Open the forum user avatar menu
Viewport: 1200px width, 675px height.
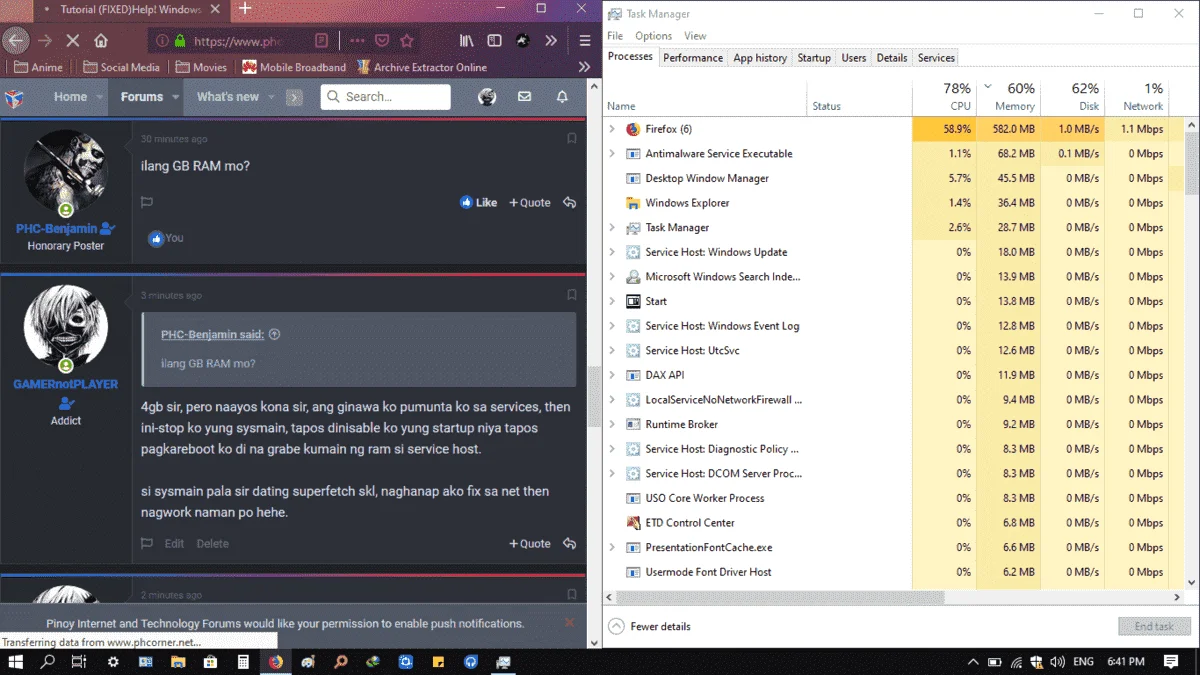487,97
